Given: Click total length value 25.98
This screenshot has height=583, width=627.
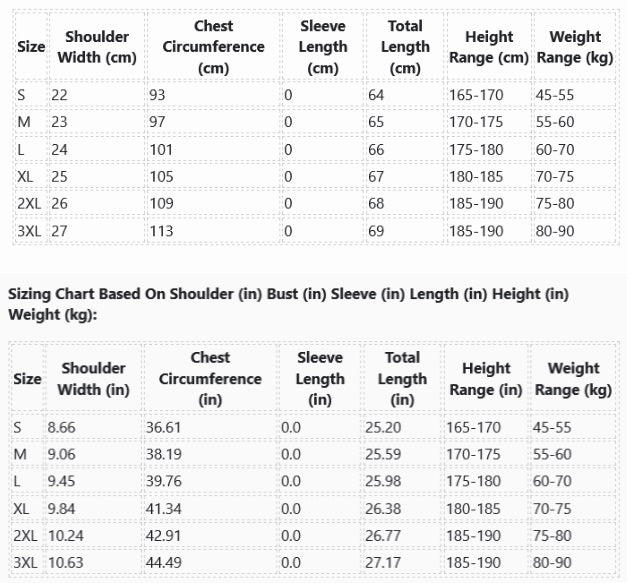Looking at the screenshot, I should (383, 481).
